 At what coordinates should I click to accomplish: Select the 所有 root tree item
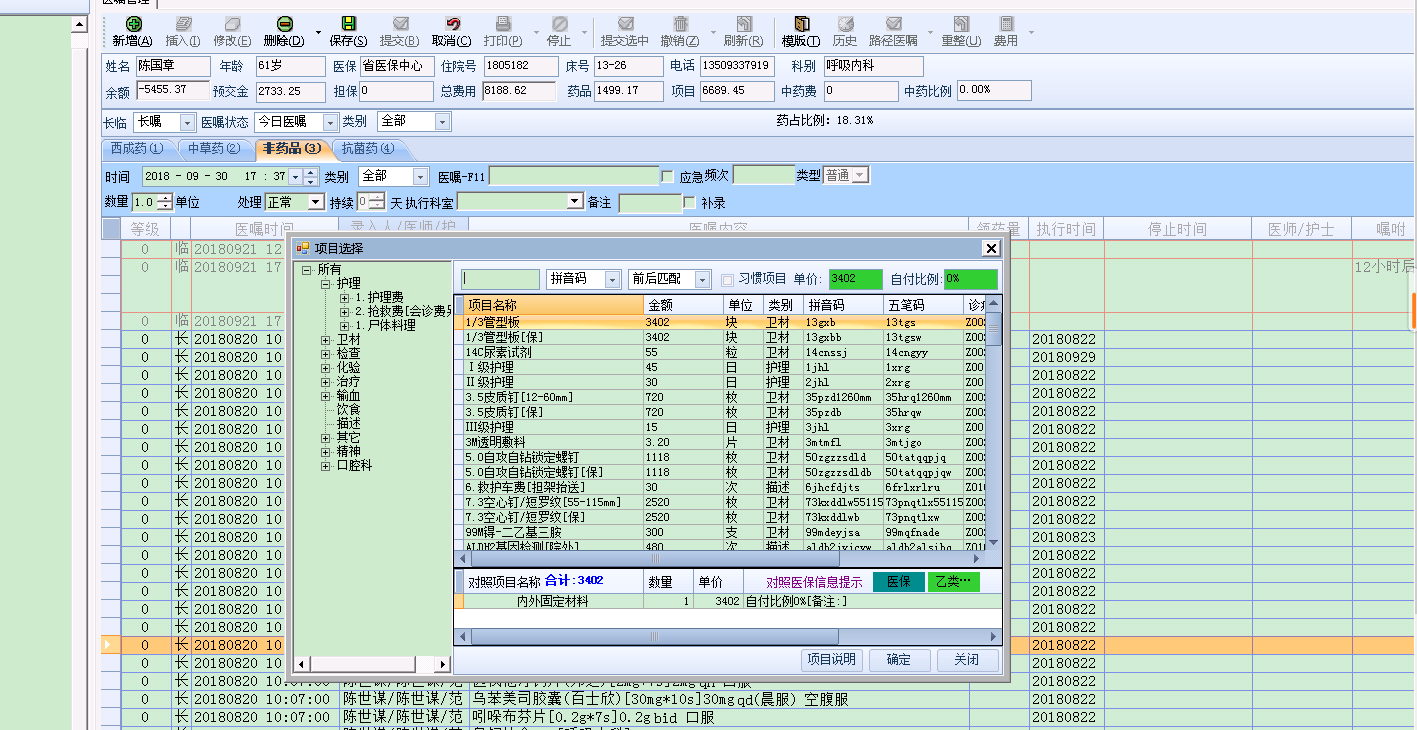click(329, 270)
